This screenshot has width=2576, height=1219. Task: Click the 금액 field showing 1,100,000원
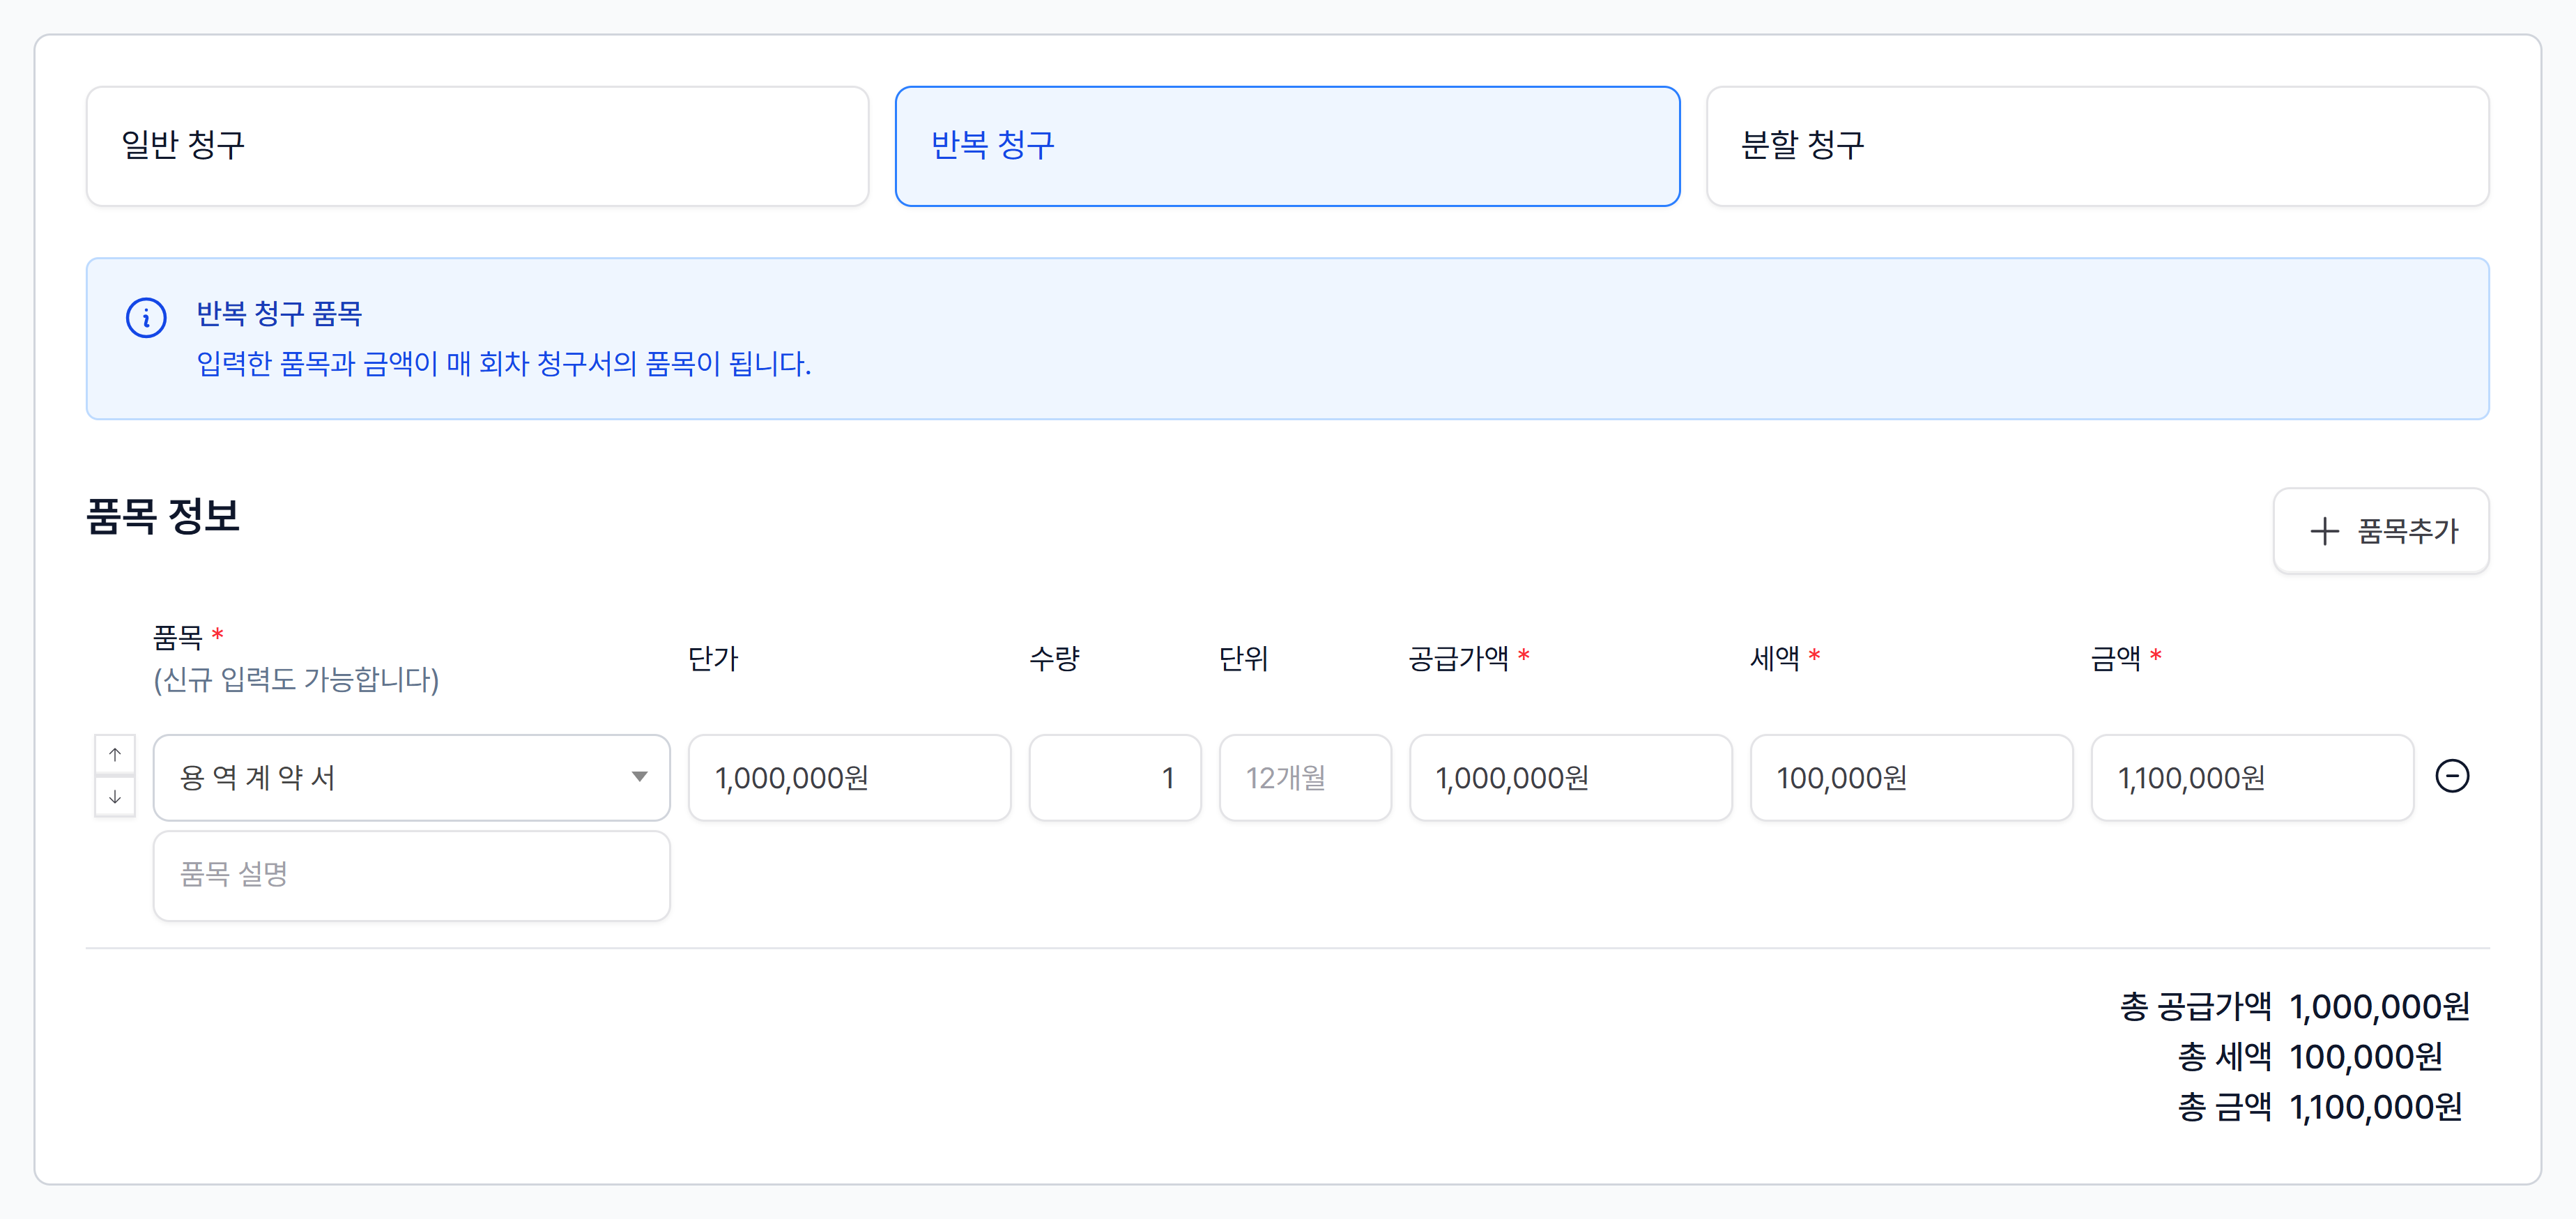point(2252,778)
